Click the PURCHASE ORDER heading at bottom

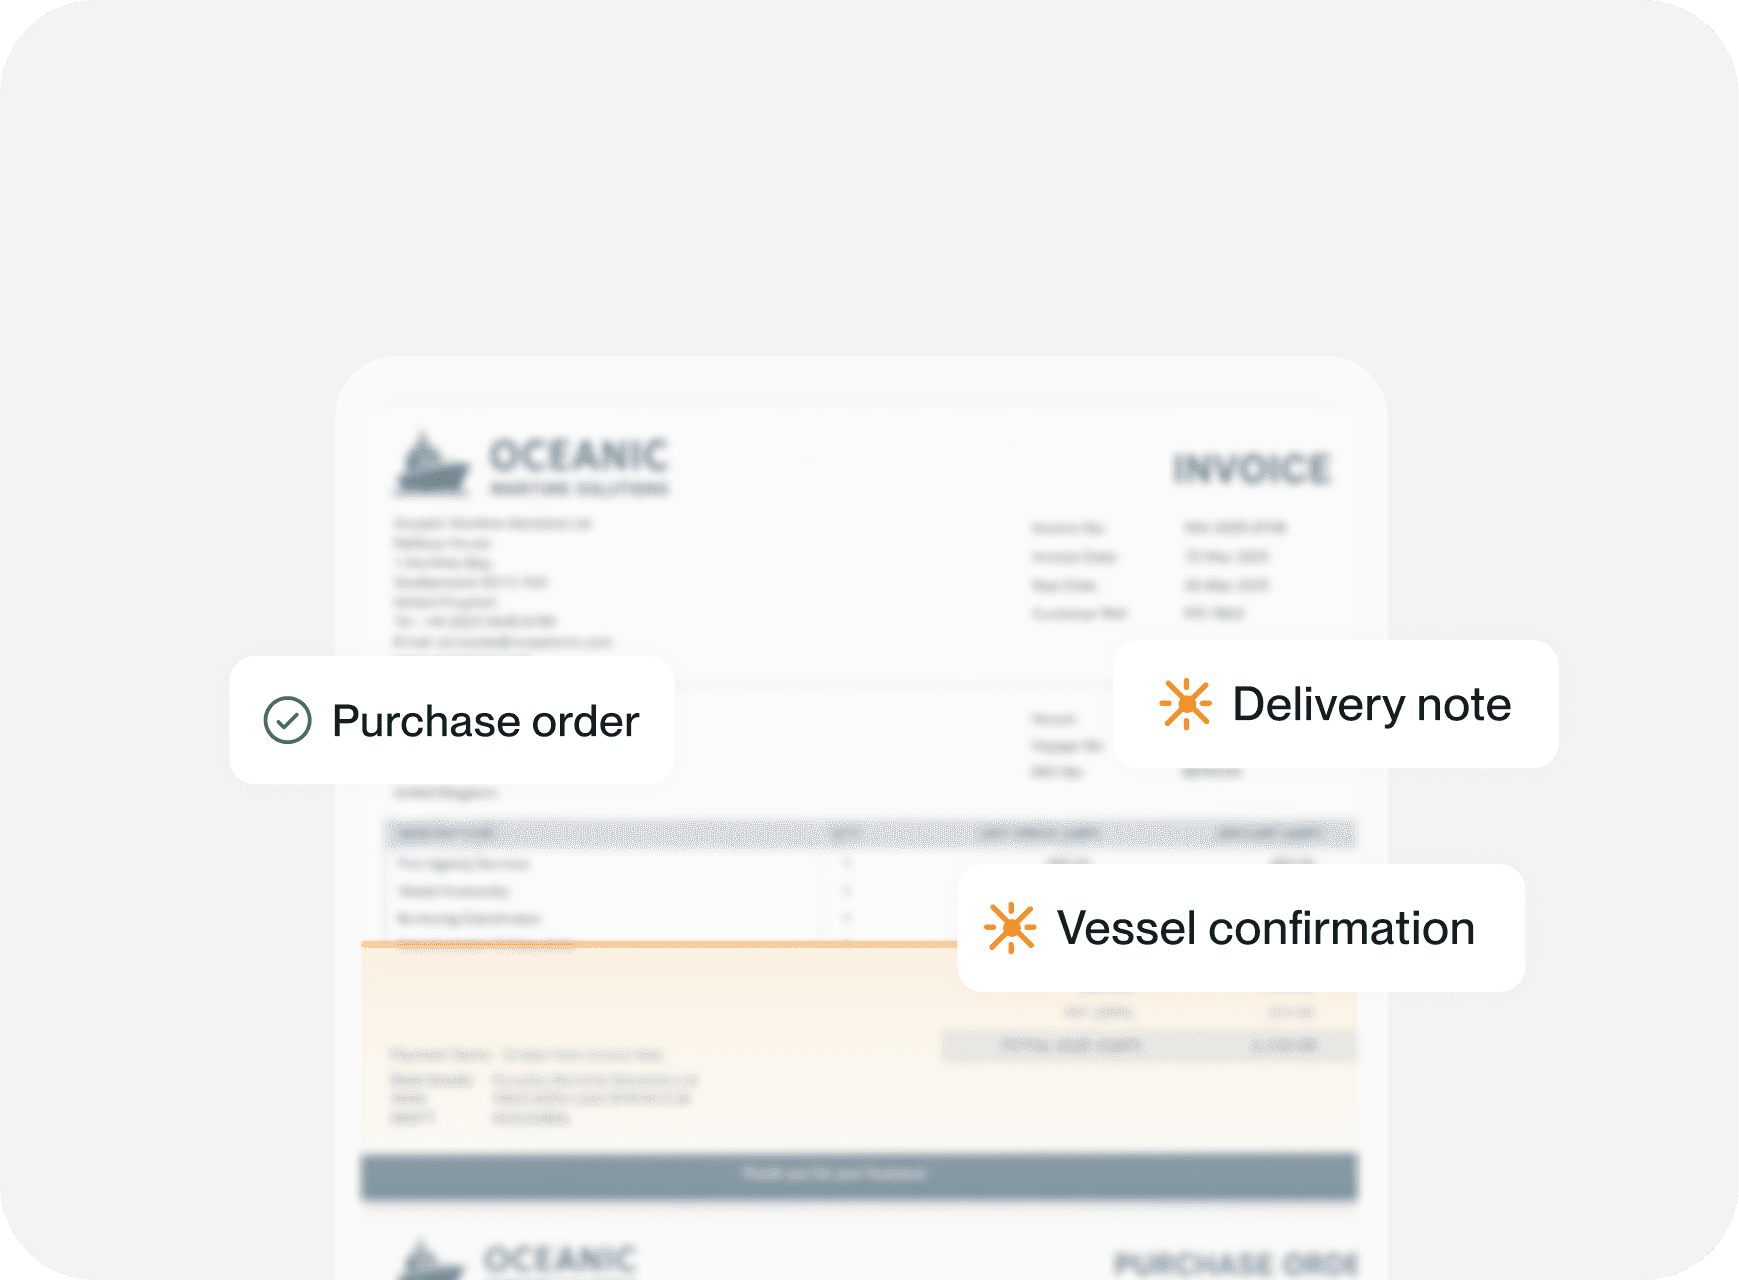(1236, 1264)
